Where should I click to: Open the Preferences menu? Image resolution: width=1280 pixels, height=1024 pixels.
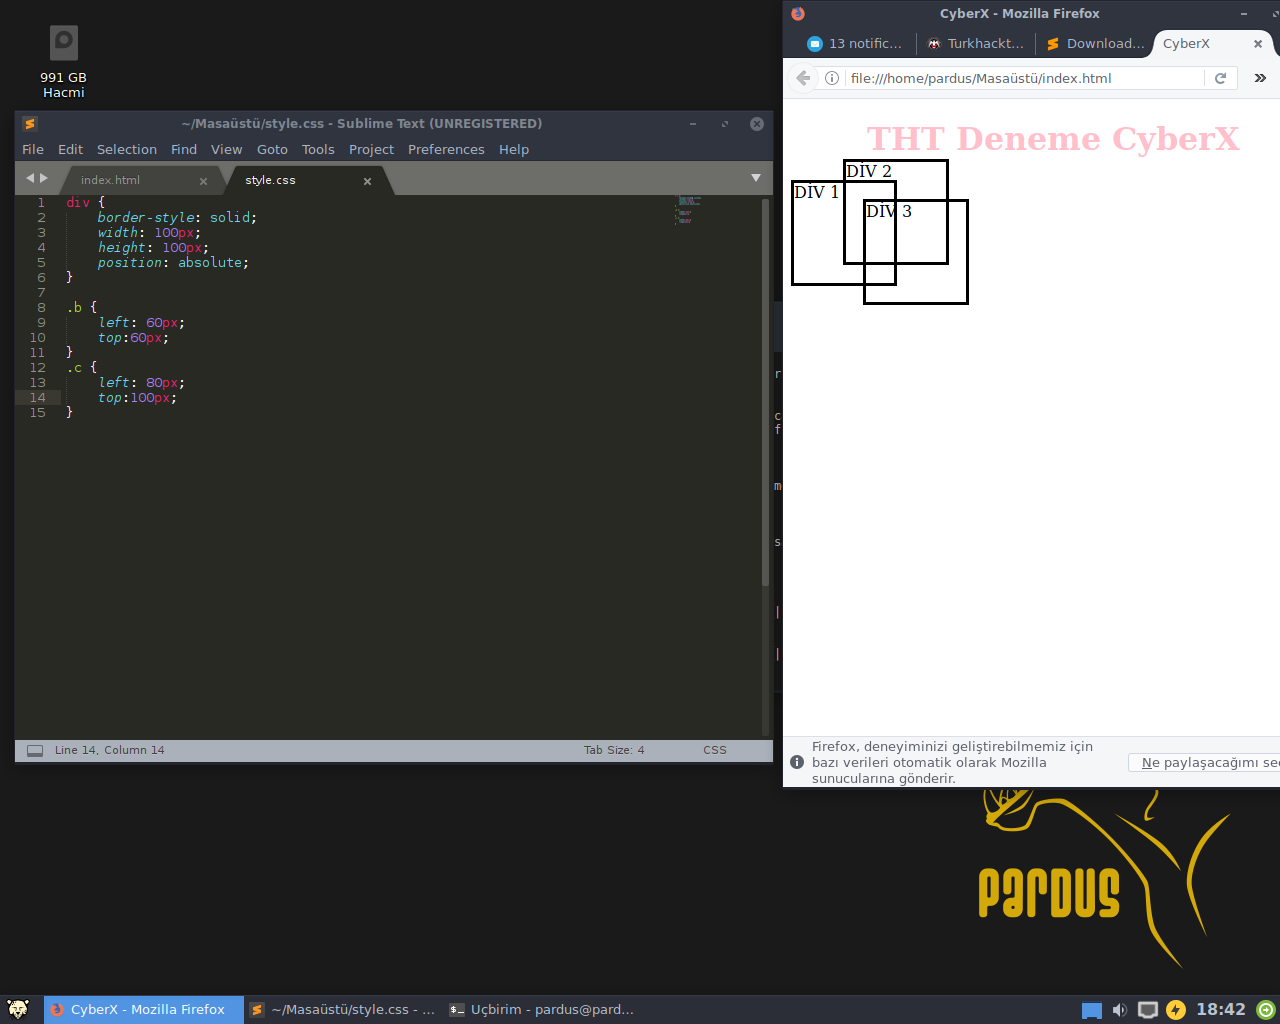pyautogui.click(x=446, y=149)
